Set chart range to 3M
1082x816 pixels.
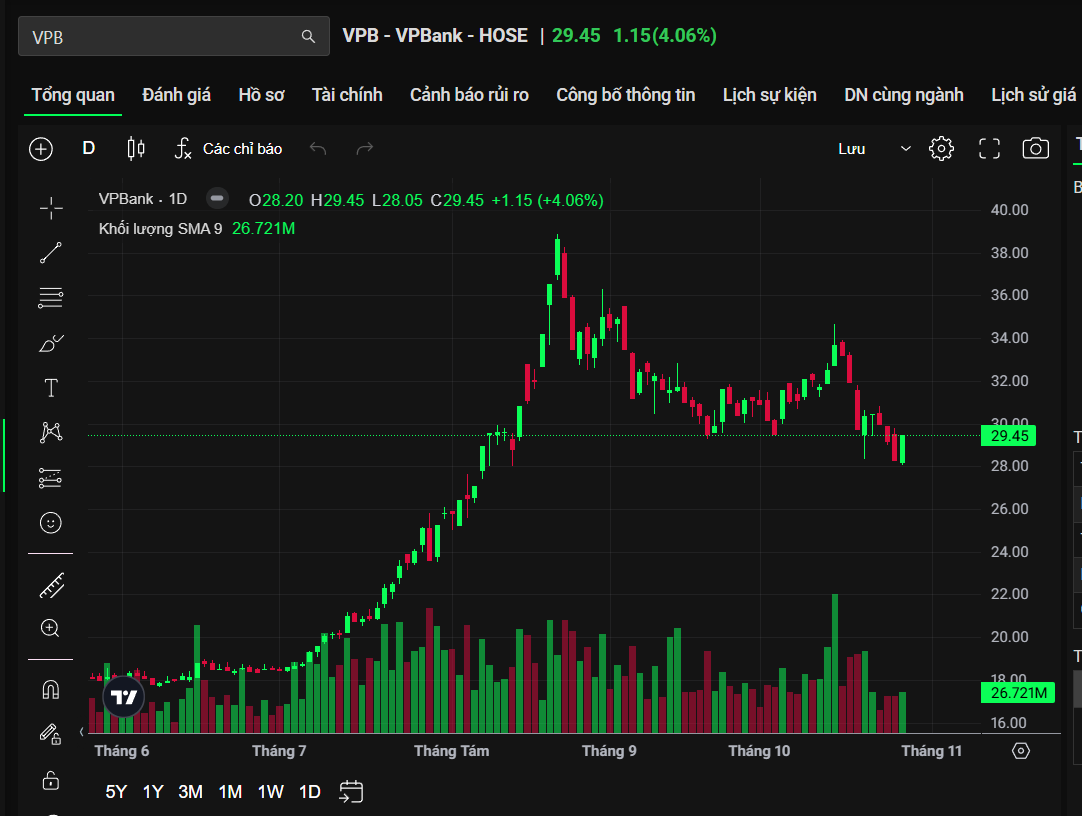click(190, 792)
